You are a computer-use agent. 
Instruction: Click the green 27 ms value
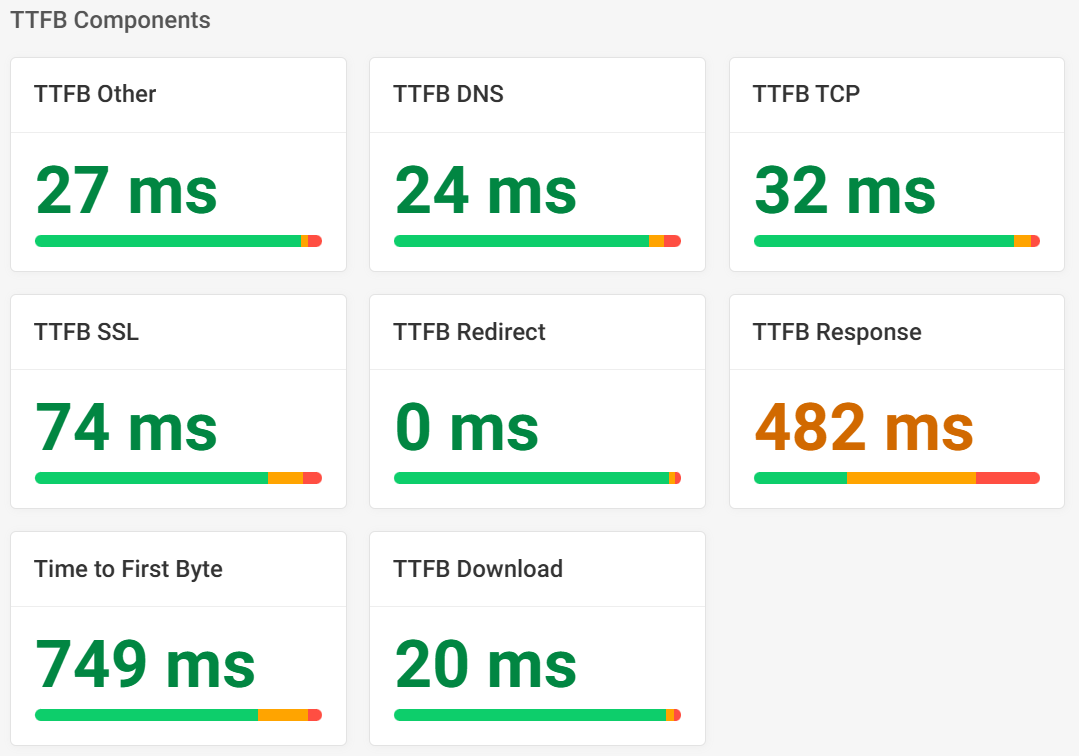[126, 191]
